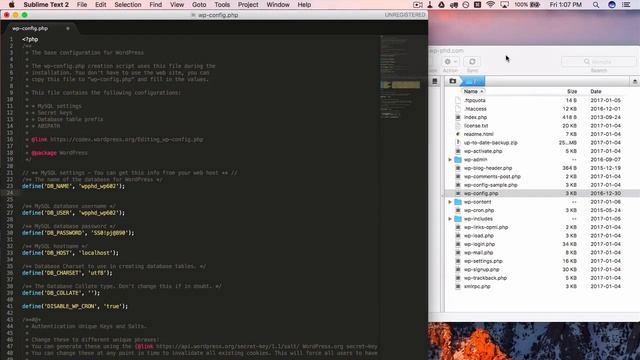The image size is (640, 360).
Task: Select the wp-load.php file
Action: [x=479, y=236]
